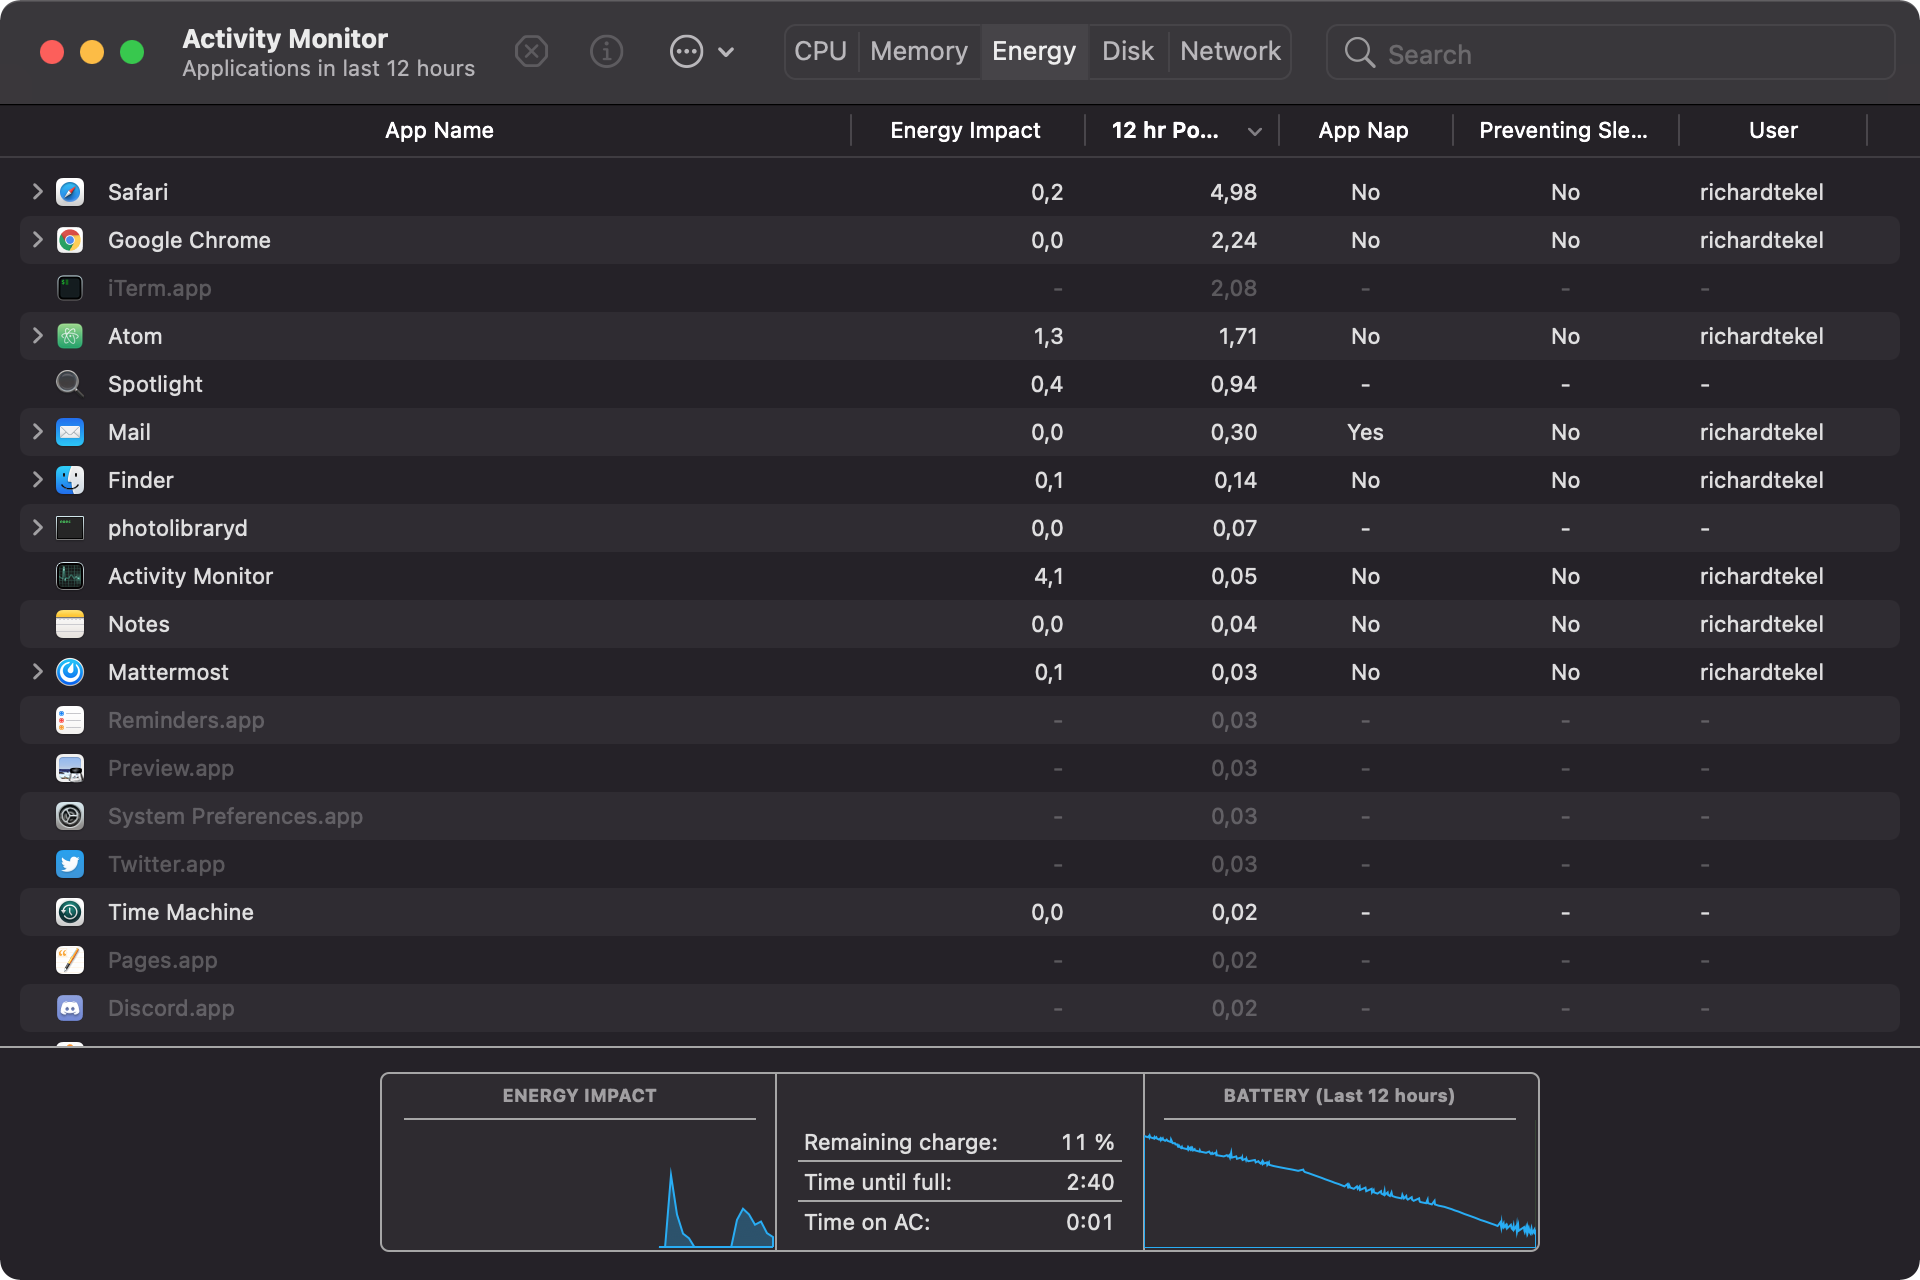Image resolution: width=1920 pixels, height=1280 pixels.
Task: Switch to the Disk tab
Action: (1128, 51)
